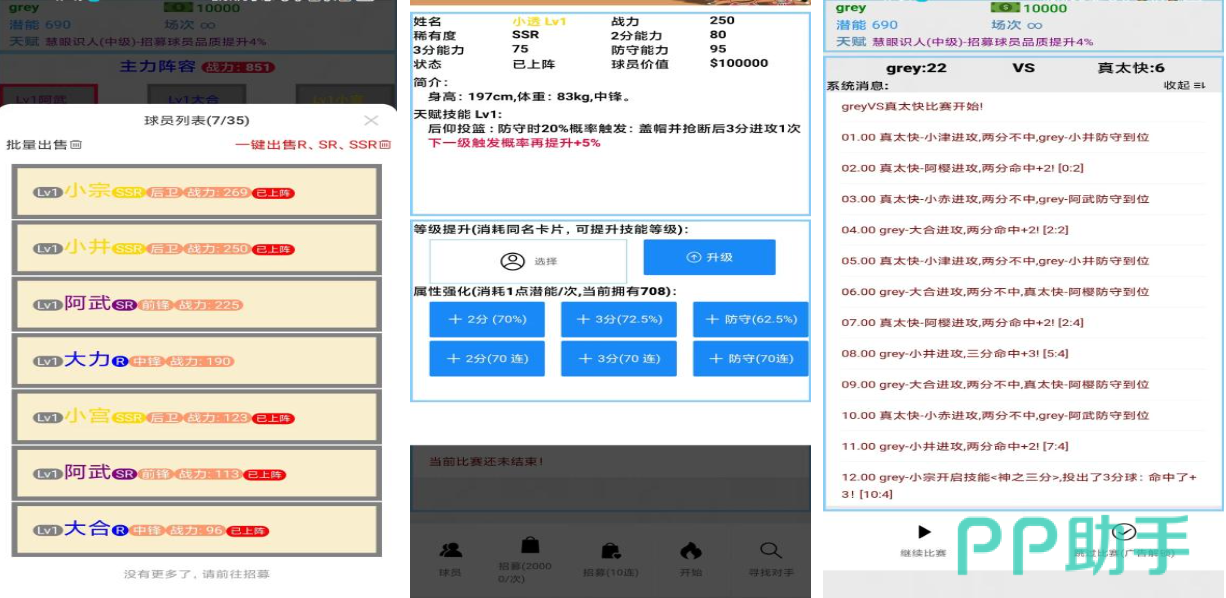
Task: Click the 批量出售 trash icon
Action: (76, 145)
